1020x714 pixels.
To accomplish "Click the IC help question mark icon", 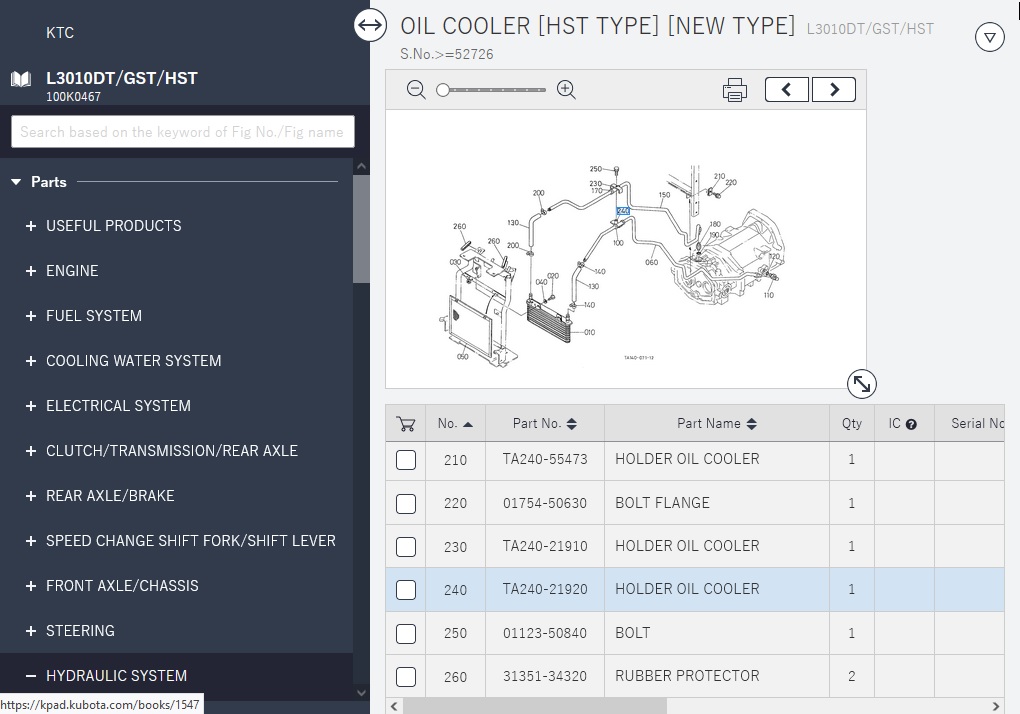I will [x=911, y=425].
